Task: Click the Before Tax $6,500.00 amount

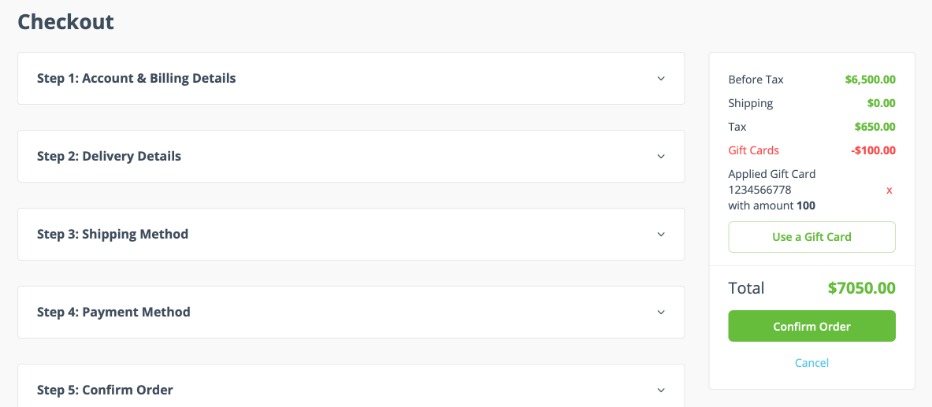Action: 869,80
